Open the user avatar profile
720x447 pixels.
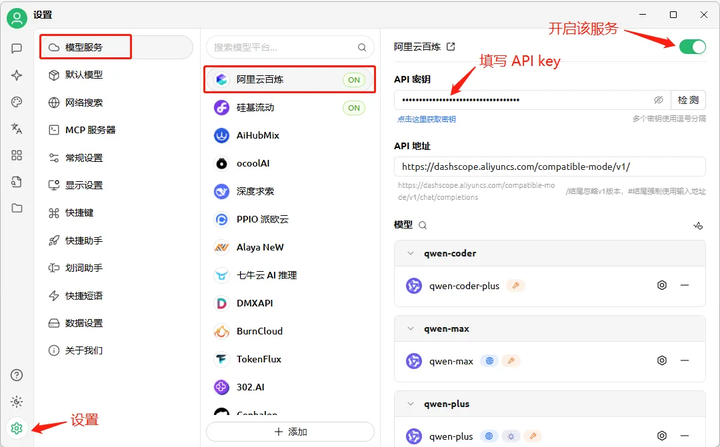click(x=17, y=18)
